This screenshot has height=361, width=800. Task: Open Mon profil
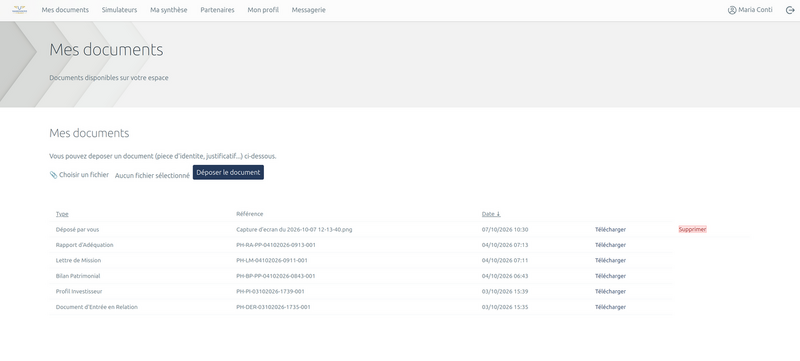click(x=263, y=10)
